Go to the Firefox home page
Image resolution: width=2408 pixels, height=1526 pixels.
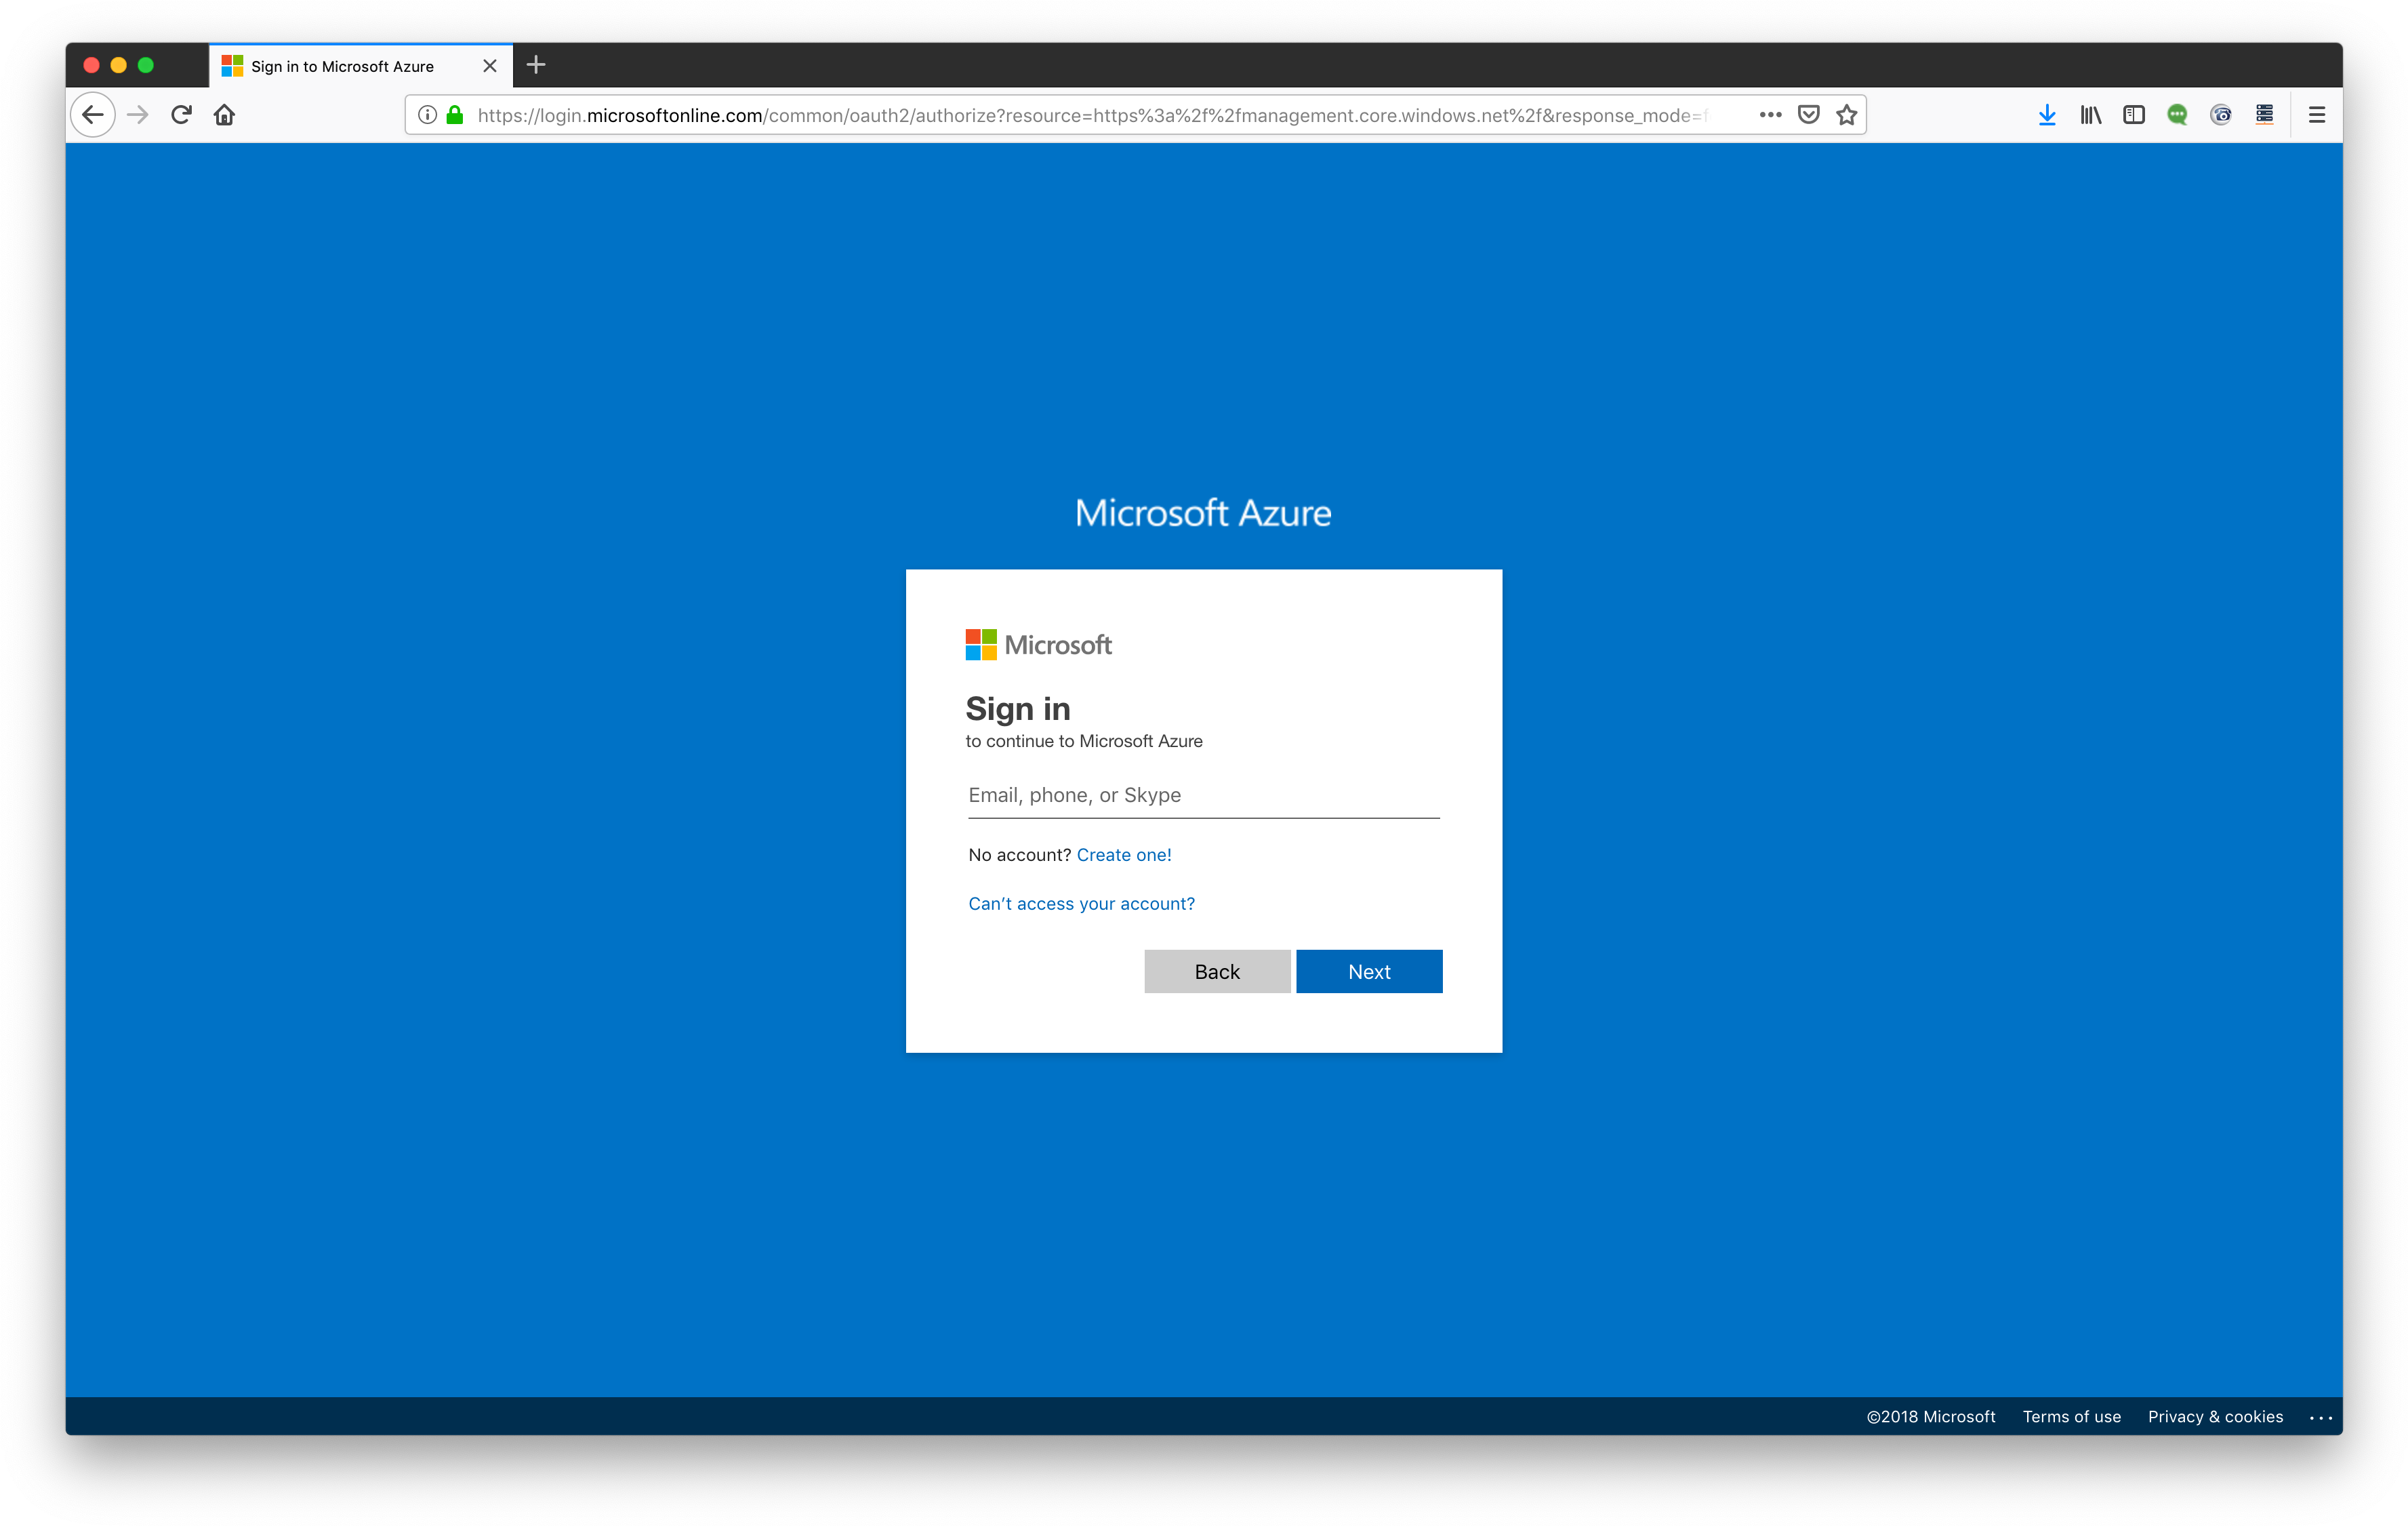(x=224, y=115)
